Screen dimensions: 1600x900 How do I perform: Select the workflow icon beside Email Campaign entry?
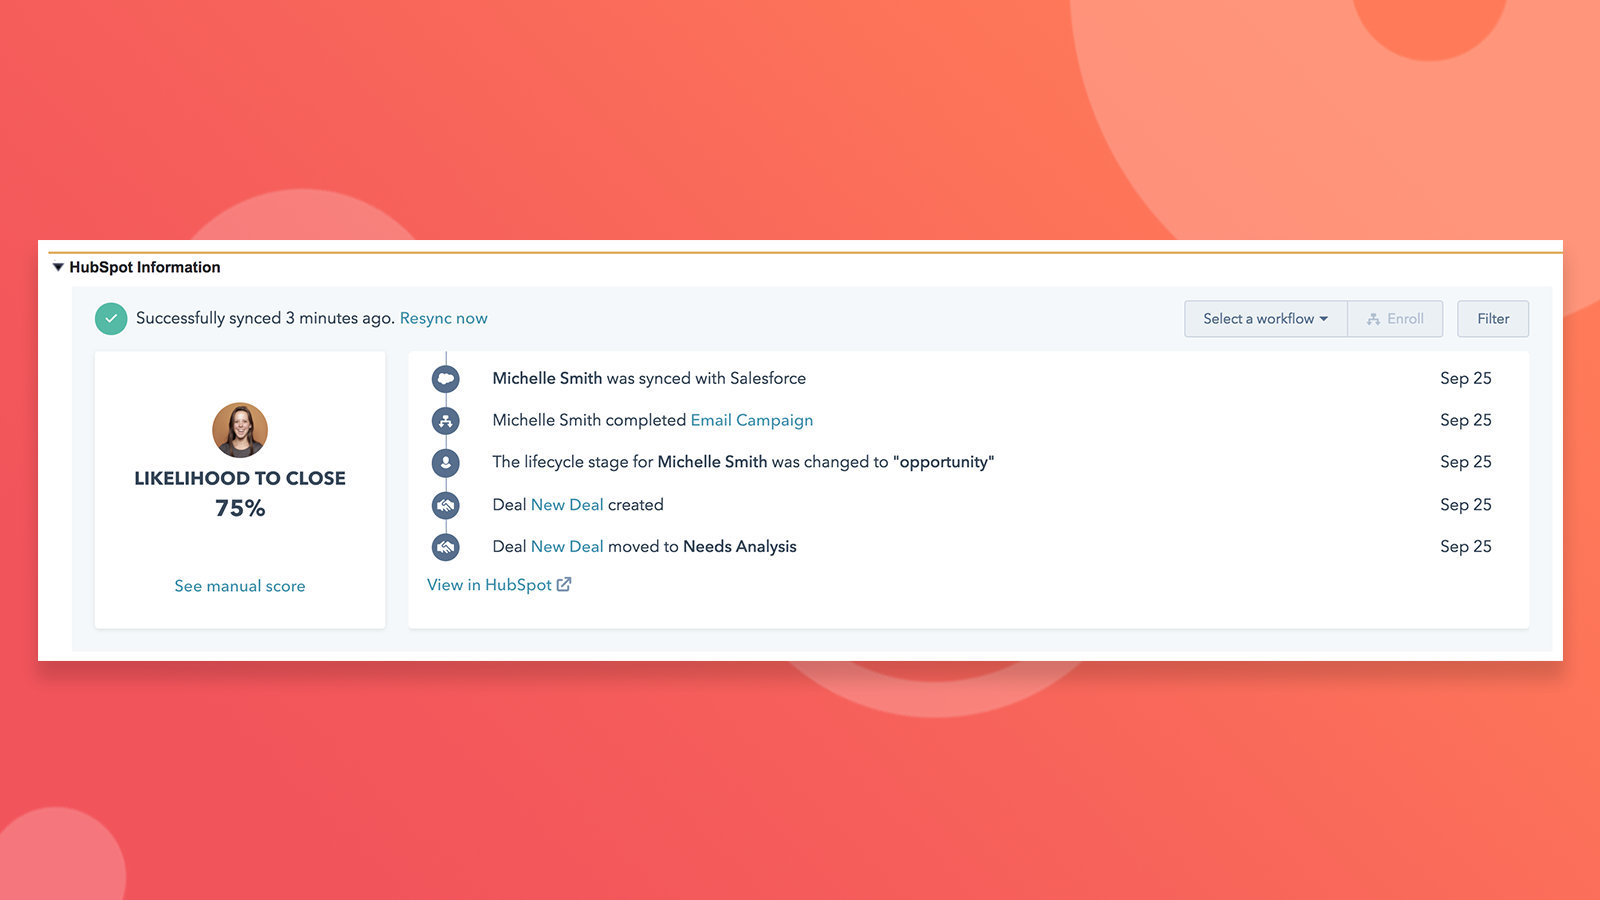446,421
